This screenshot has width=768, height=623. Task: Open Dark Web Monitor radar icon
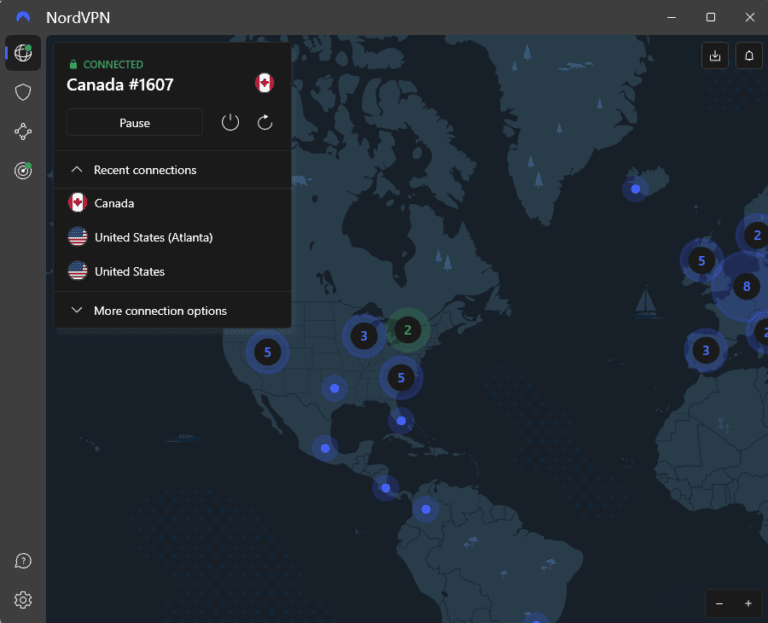(23, 170)
